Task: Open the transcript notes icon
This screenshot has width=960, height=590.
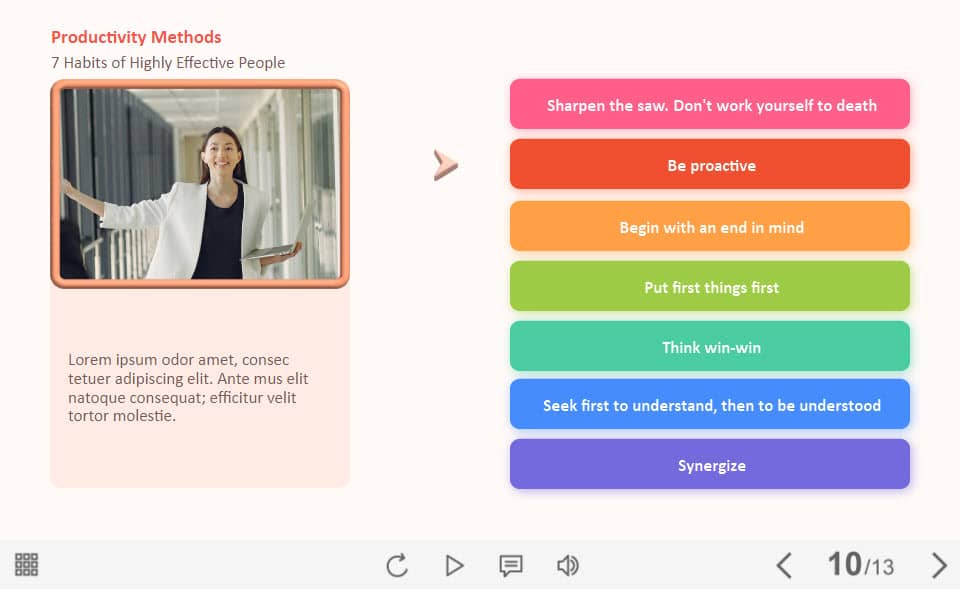Action: point(511,566)
